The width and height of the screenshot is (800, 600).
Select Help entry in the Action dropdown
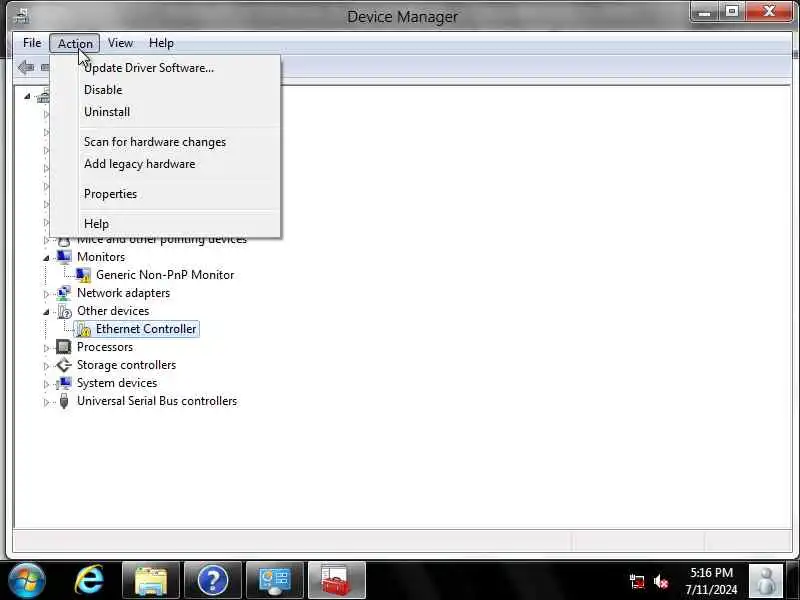[x=96, y=223]
